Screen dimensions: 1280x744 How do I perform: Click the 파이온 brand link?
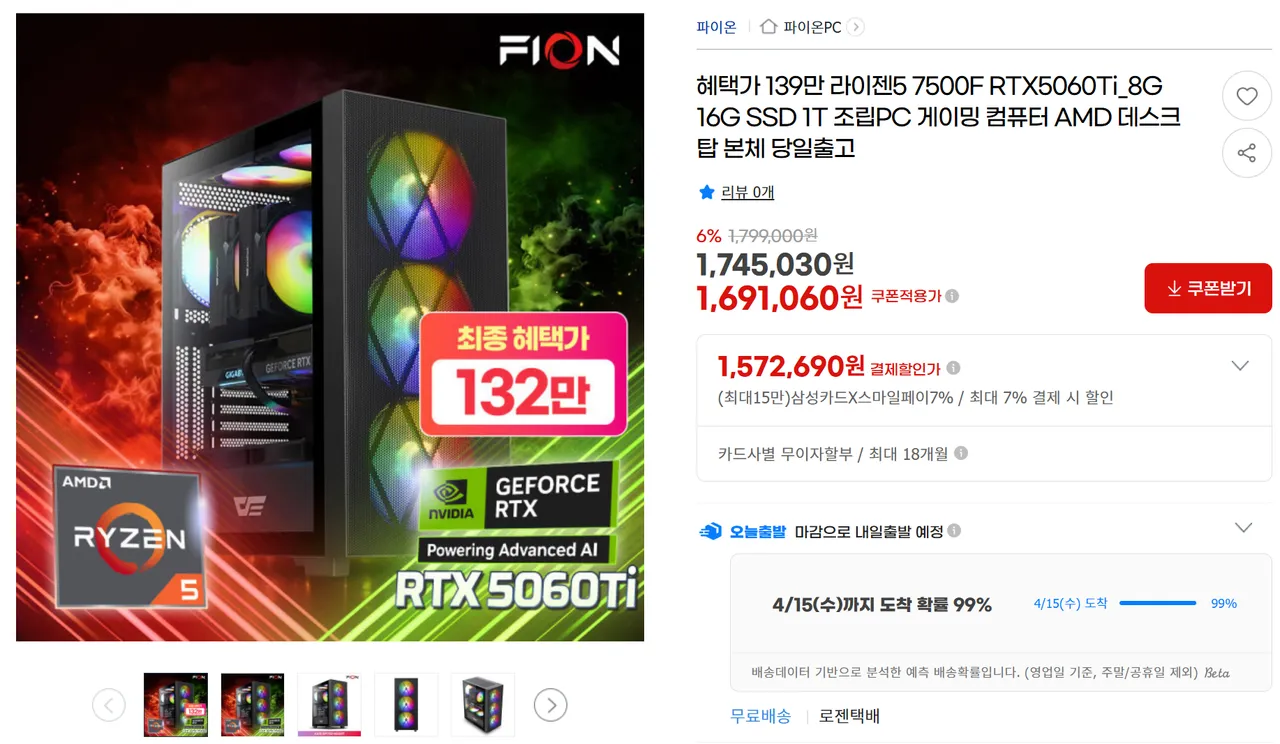tap(716, 27)
